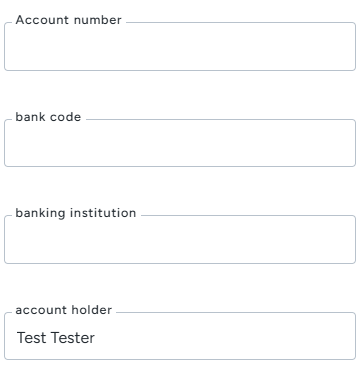Focus the bank code text box

180,143
